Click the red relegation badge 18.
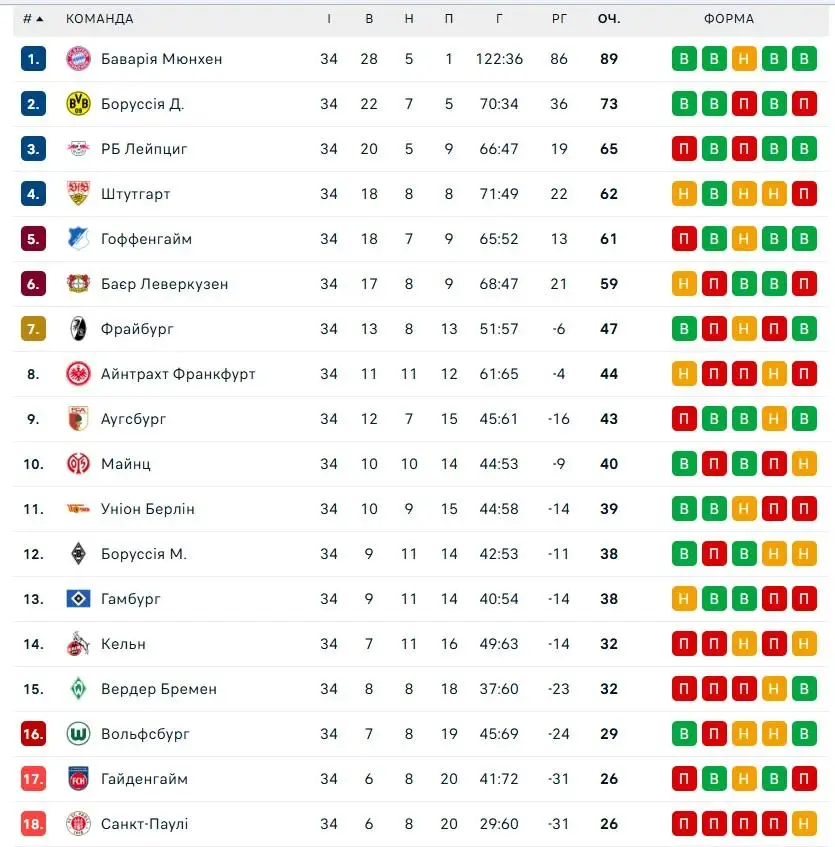835x847 pixels. pyautogui.click(x=33, y=824)
